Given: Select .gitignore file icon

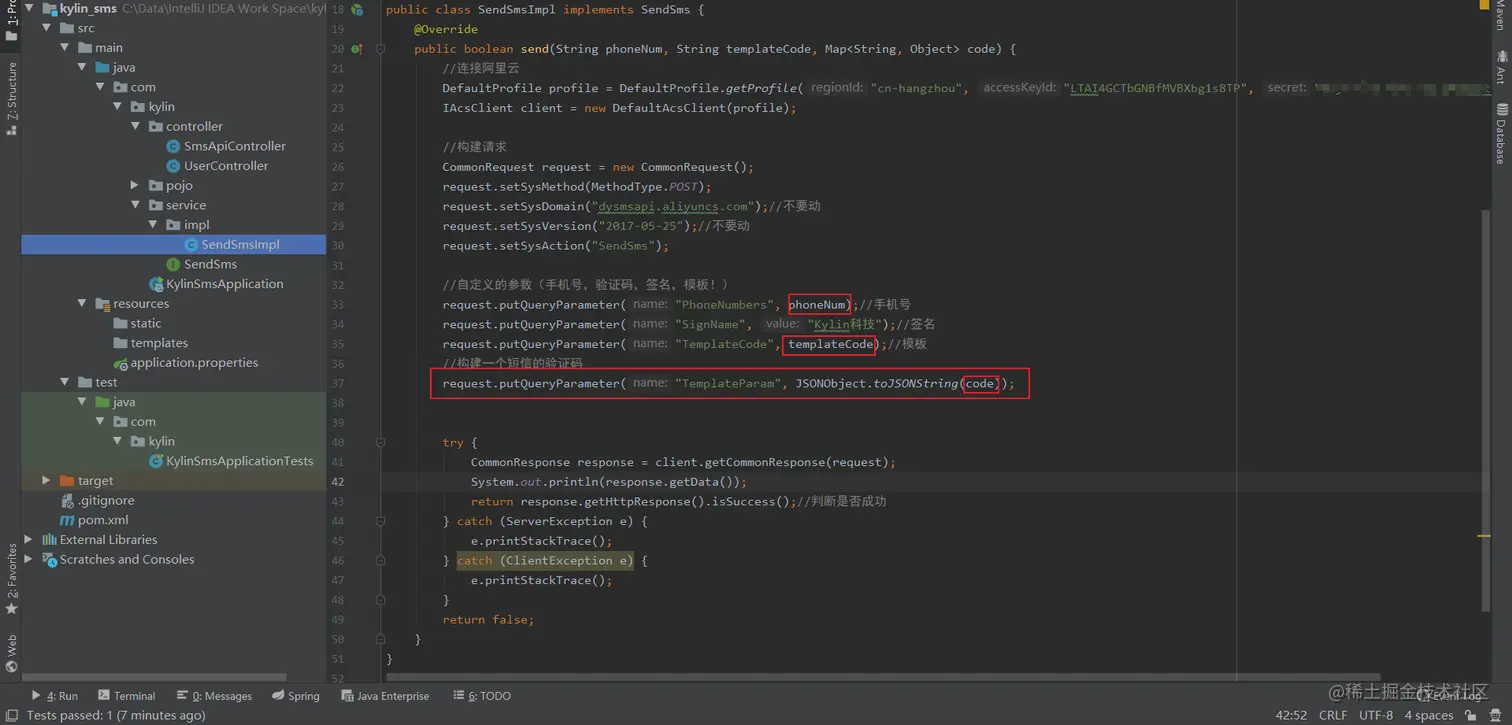Looking at the screenshot, I should click(x=67, y=500).
